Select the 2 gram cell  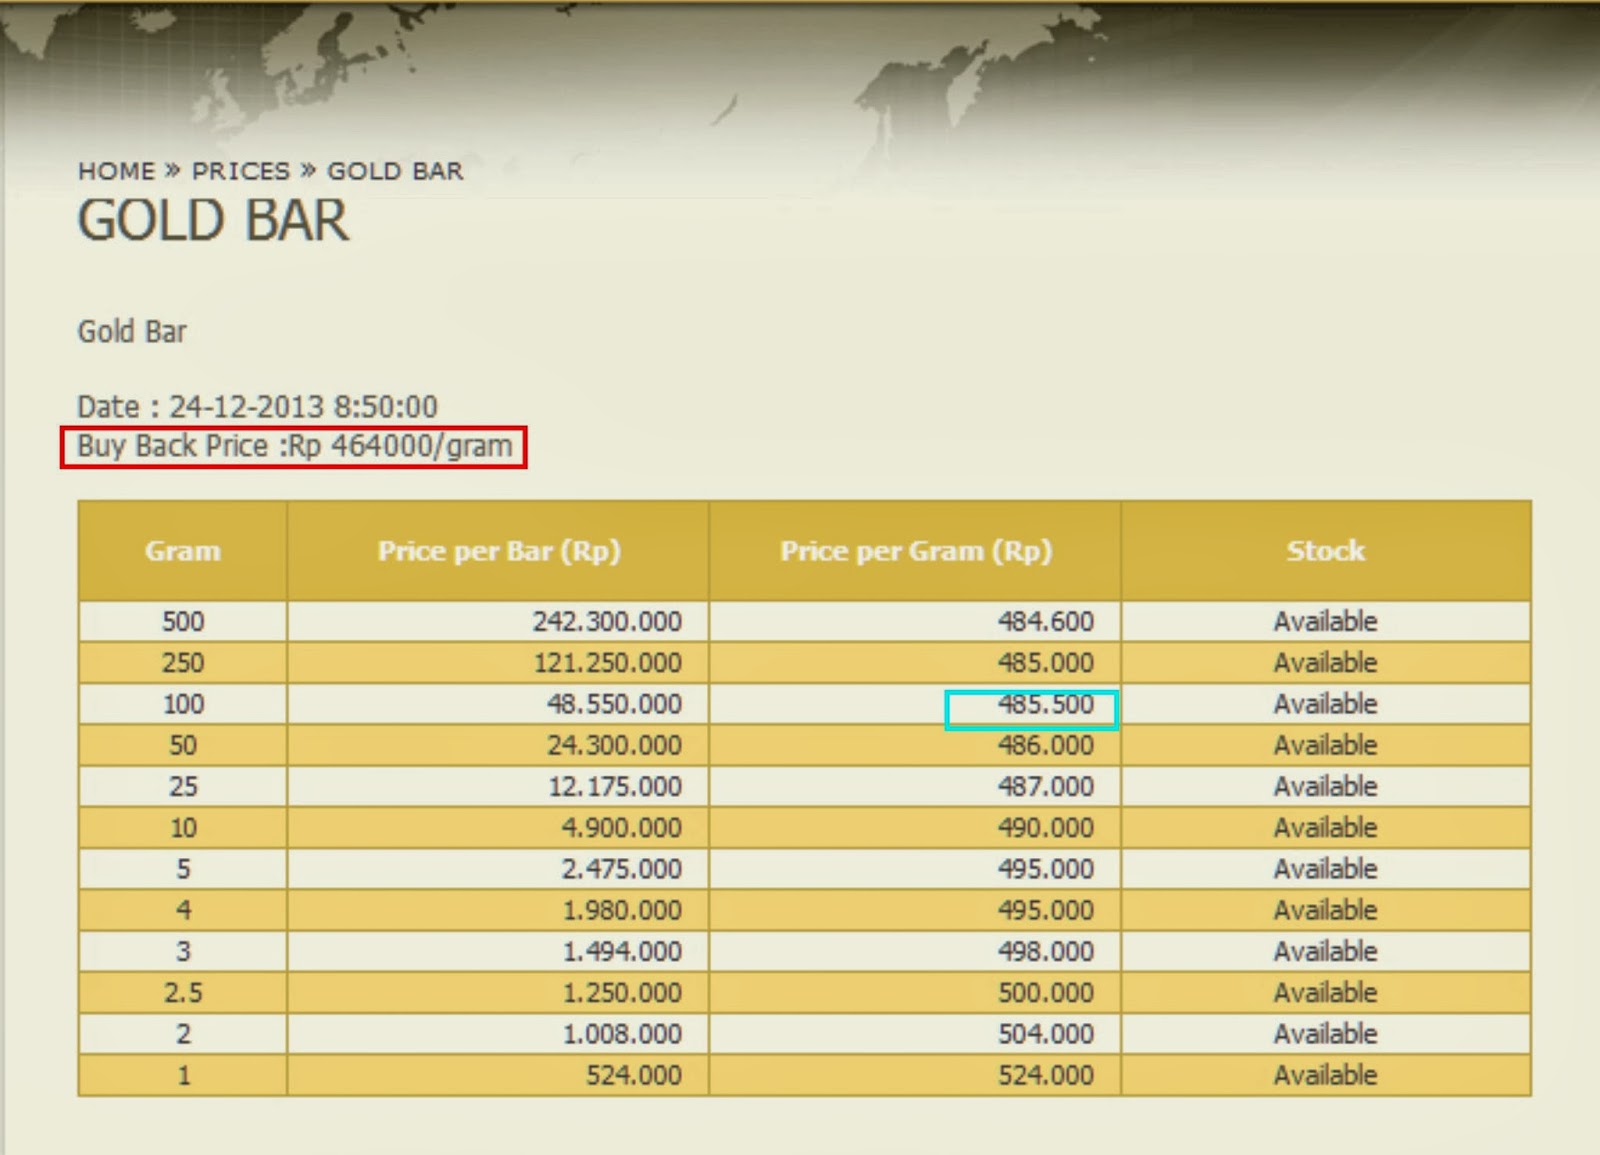coord(183,1034)
